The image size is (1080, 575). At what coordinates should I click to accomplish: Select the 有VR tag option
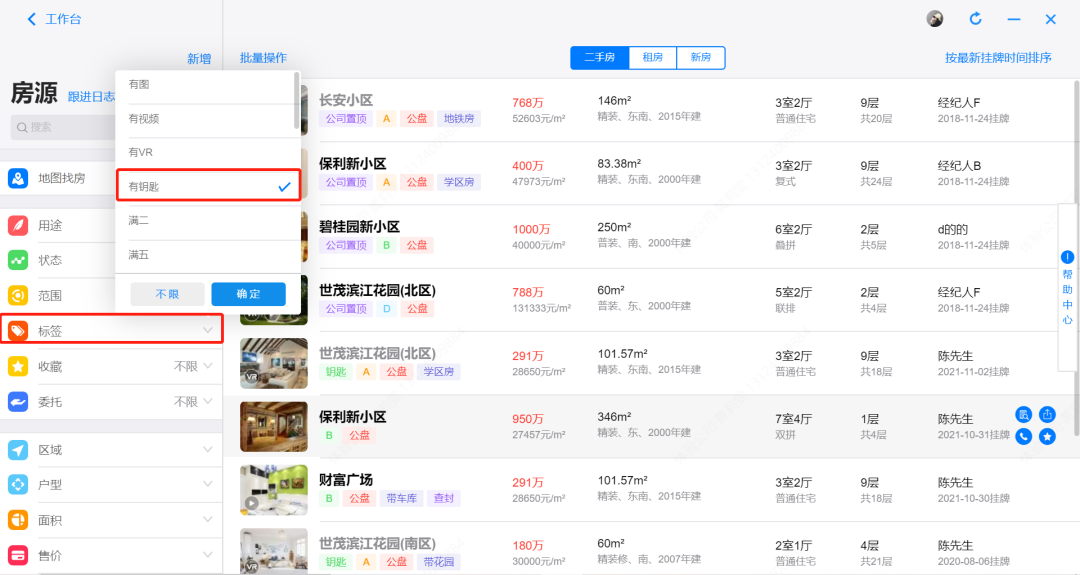point(207,152)
